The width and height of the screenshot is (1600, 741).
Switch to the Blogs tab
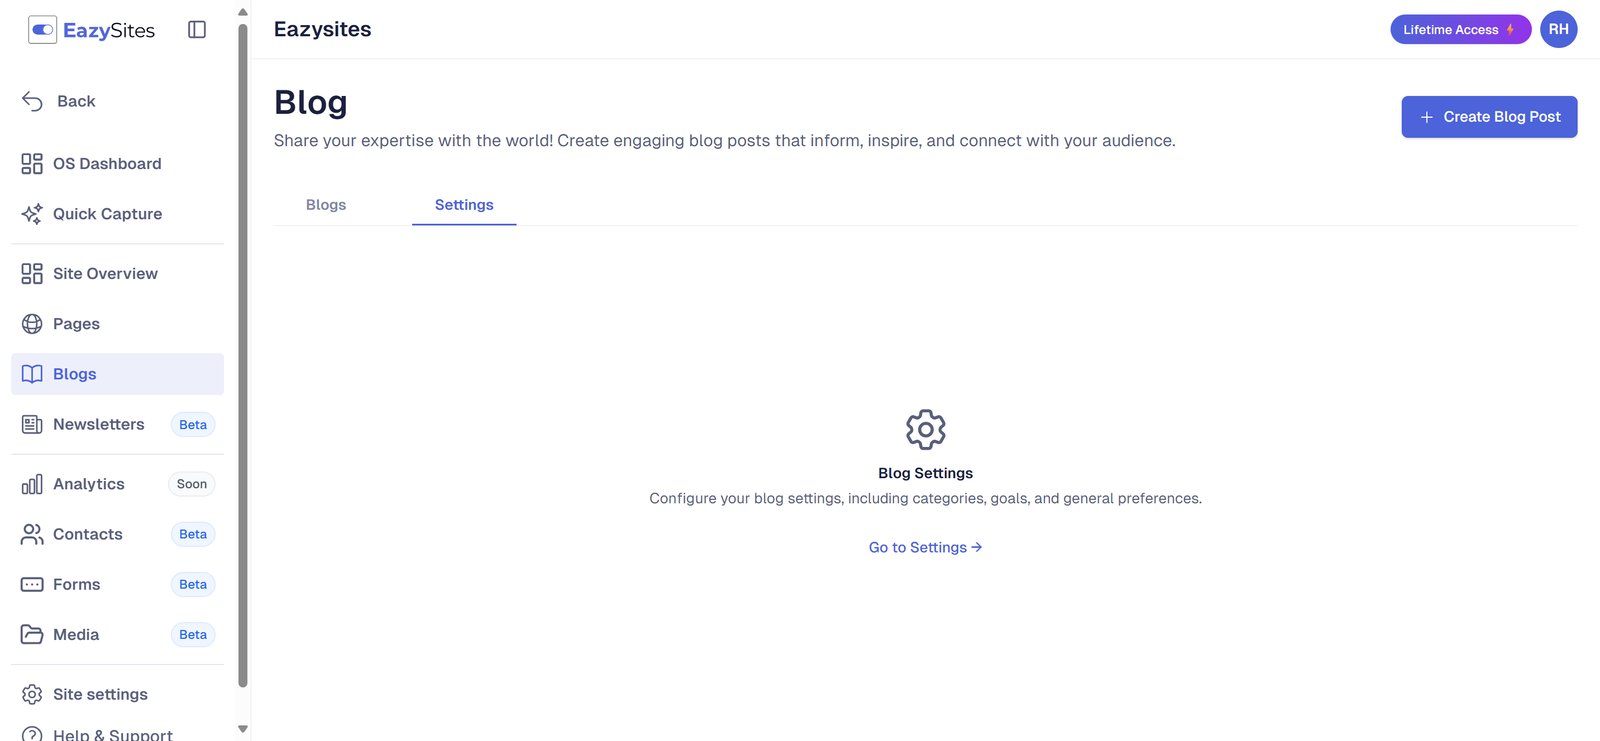(x=326, y=205)
